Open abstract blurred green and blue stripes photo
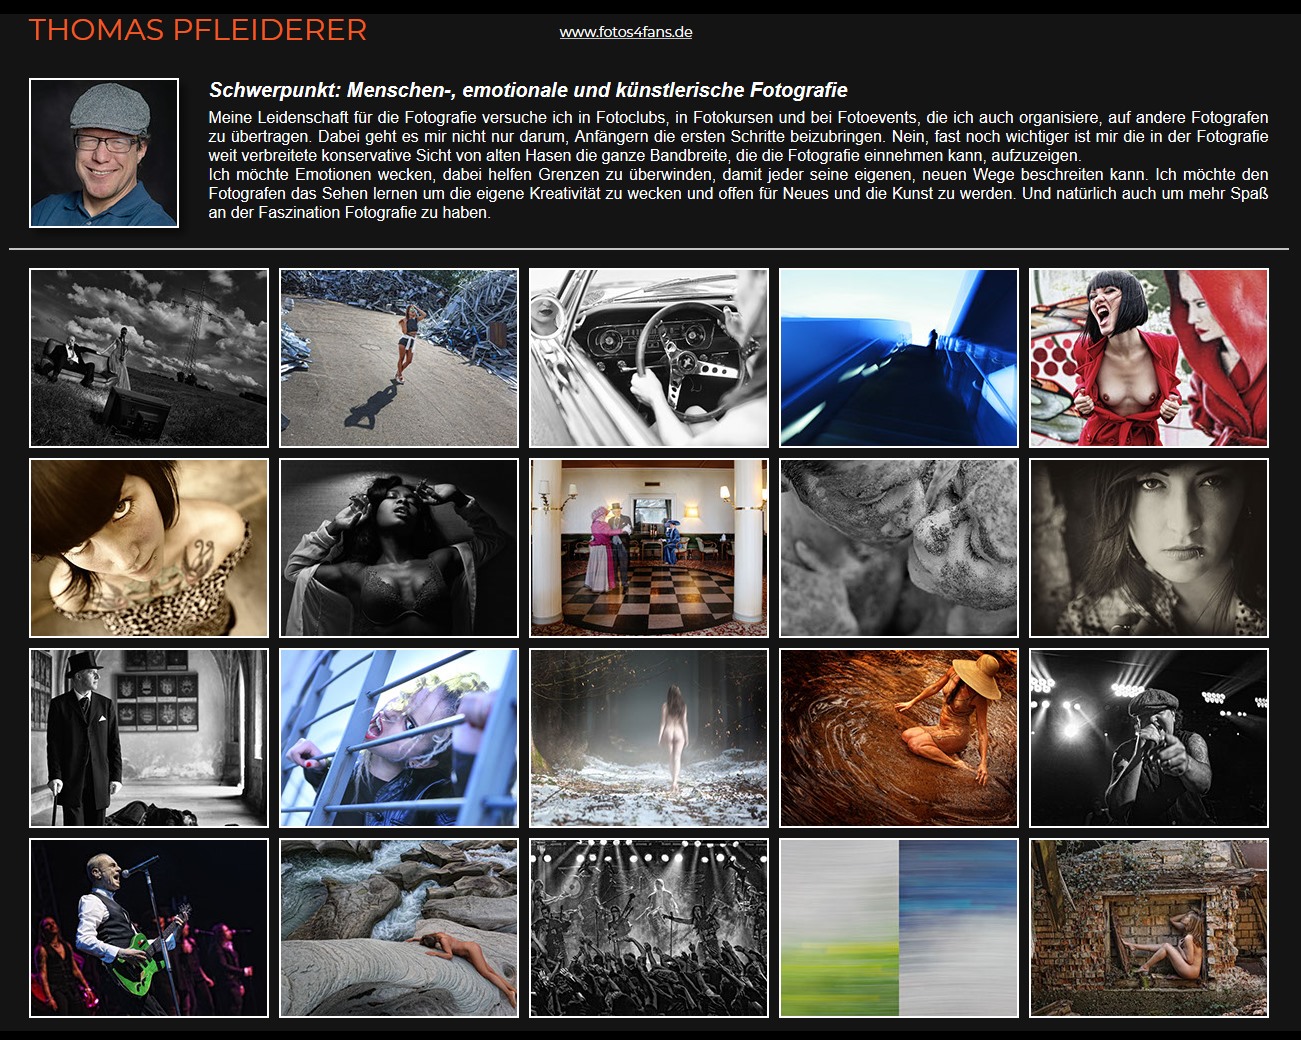This screenshot has width=1301, height=1040. coord(899,928)
